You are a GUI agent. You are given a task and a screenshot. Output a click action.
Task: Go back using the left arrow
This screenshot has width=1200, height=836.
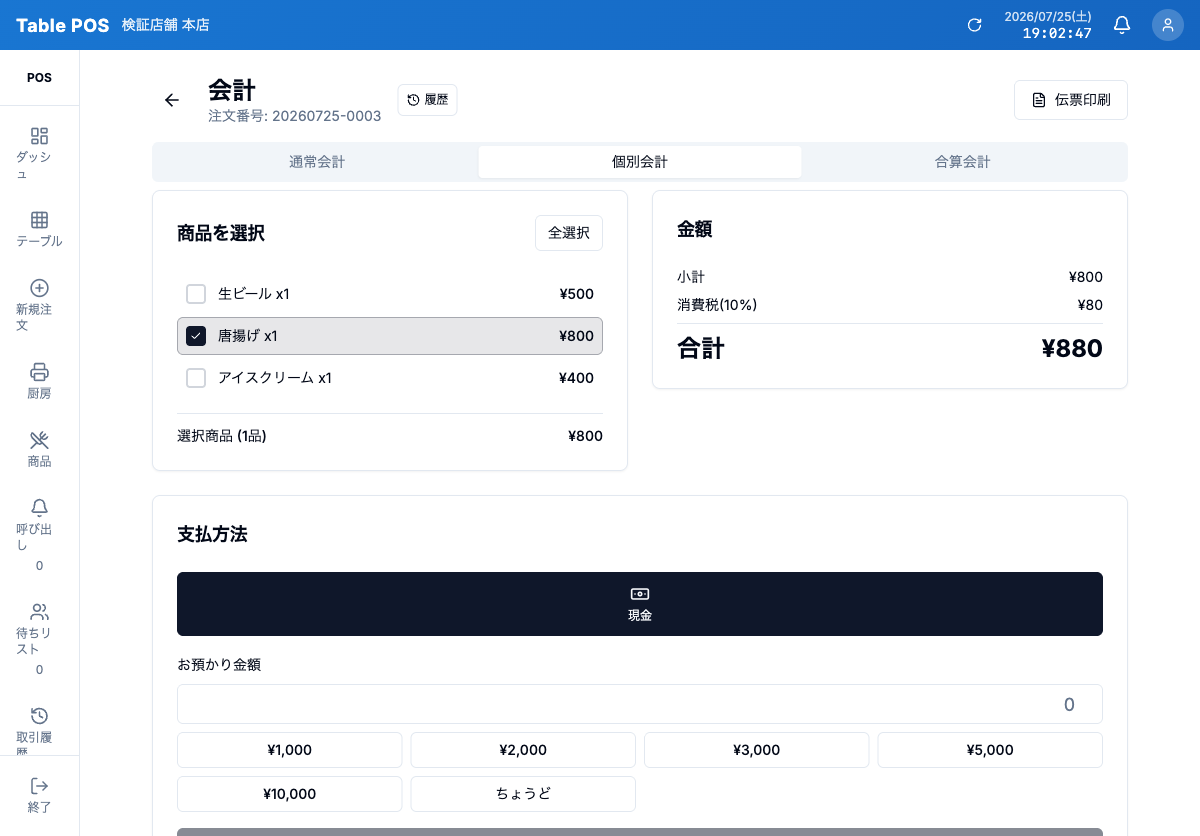(172, 100)
